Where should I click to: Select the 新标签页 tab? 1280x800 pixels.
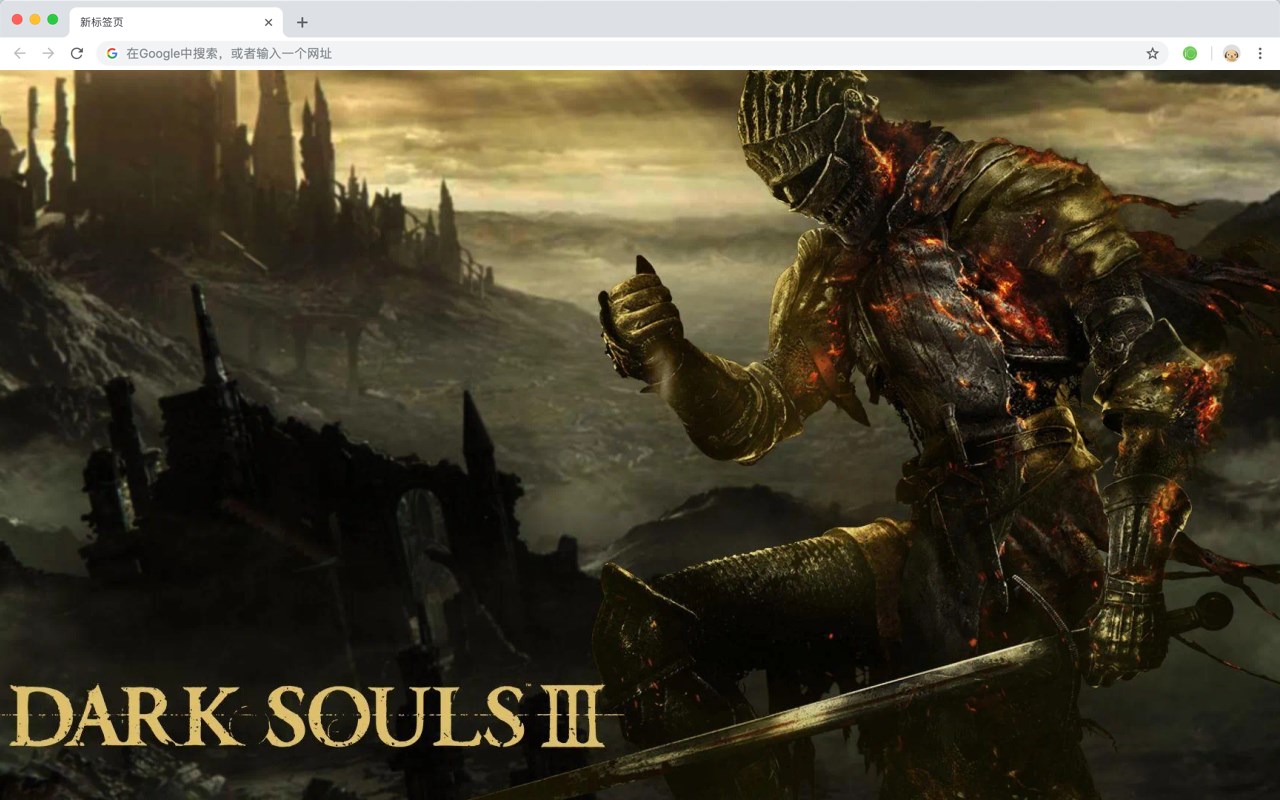[176, 22]
